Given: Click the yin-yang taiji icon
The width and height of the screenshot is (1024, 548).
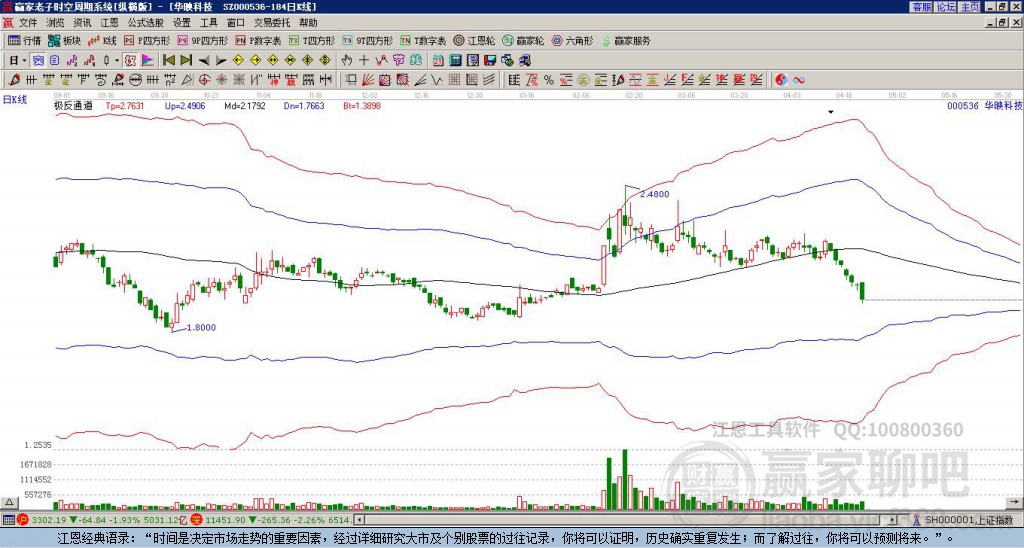Looking at the screenshot, I should point(781,80).
